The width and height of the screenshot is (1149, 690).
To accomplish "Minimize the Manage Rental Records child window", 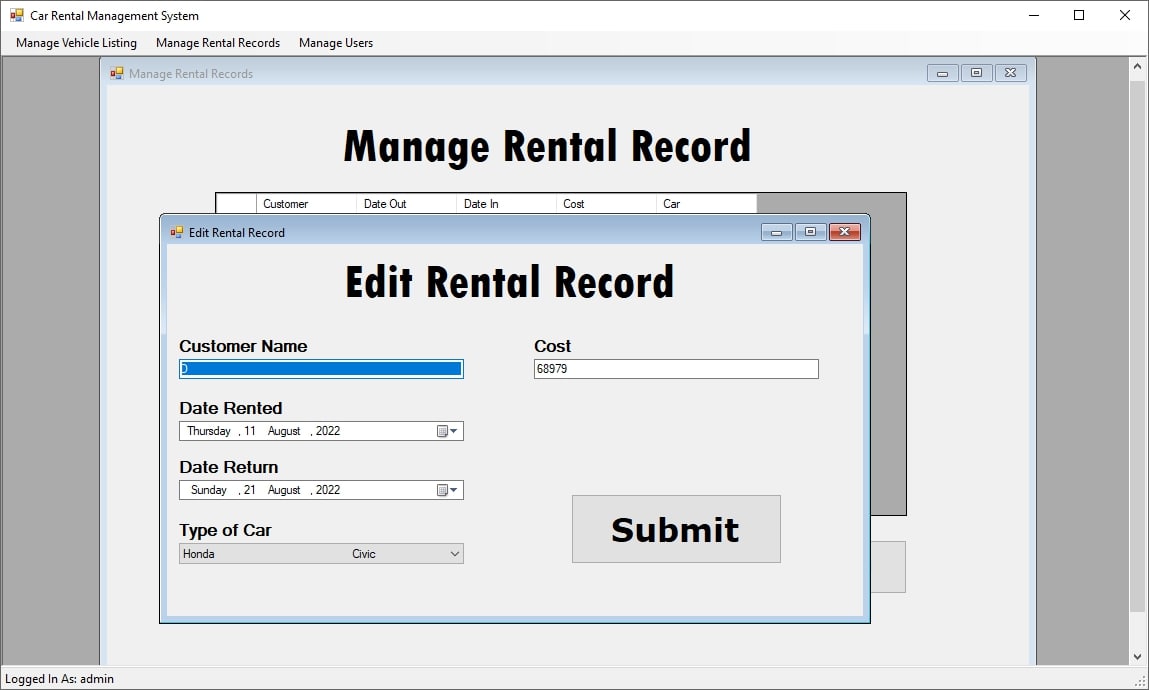I will pos(942,73).
